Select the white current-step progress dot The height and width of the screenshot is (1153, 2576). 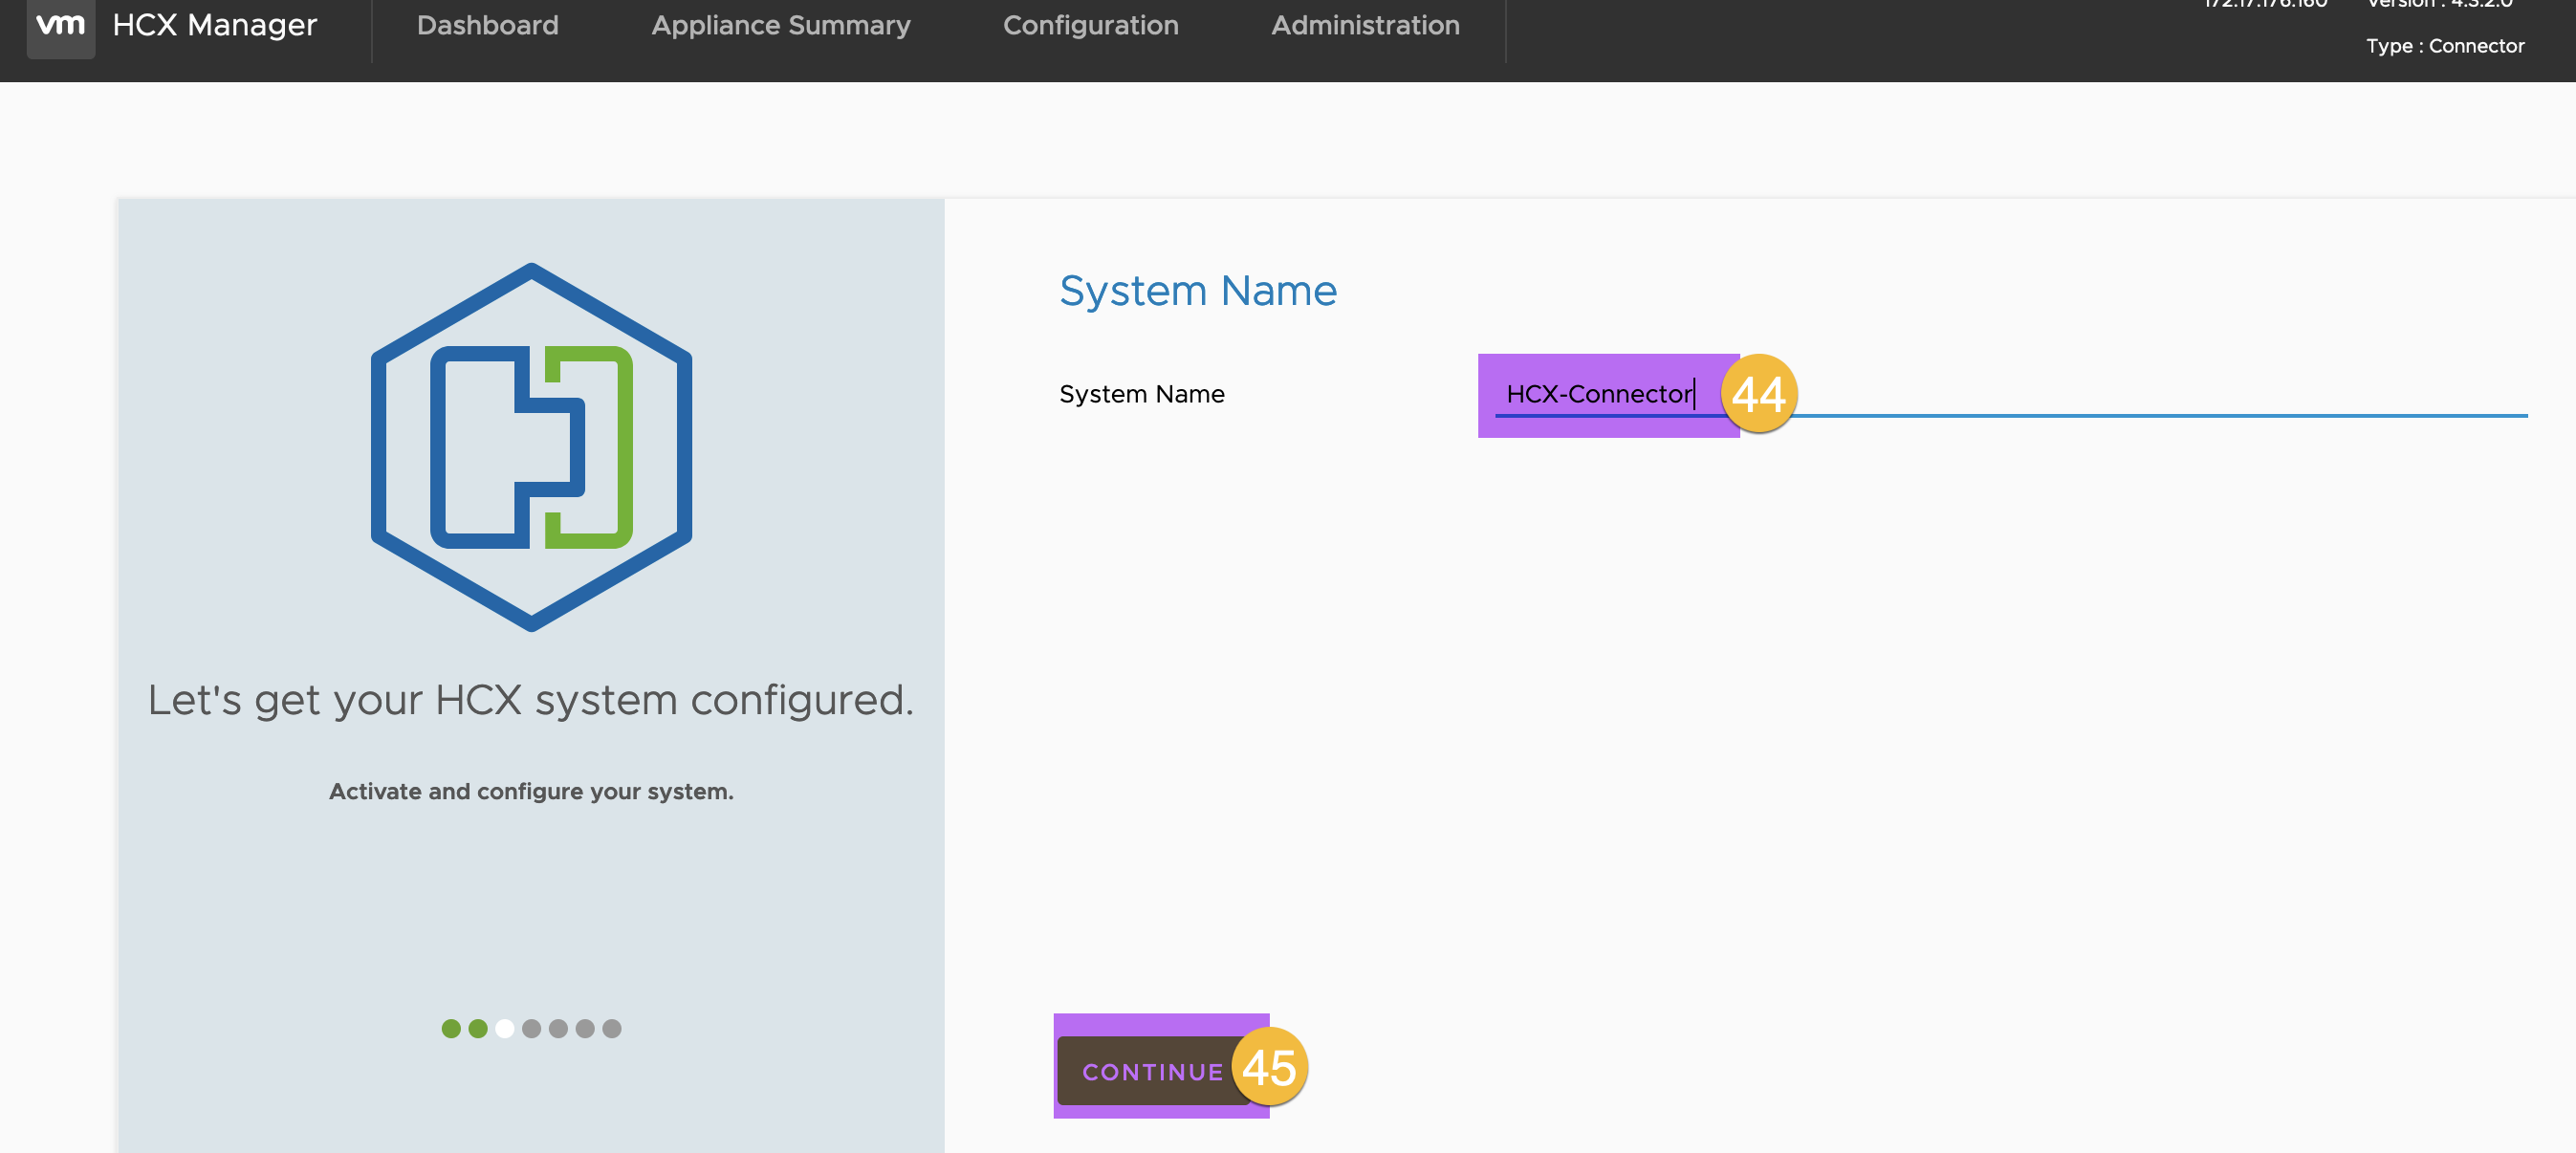point(505,1028)
